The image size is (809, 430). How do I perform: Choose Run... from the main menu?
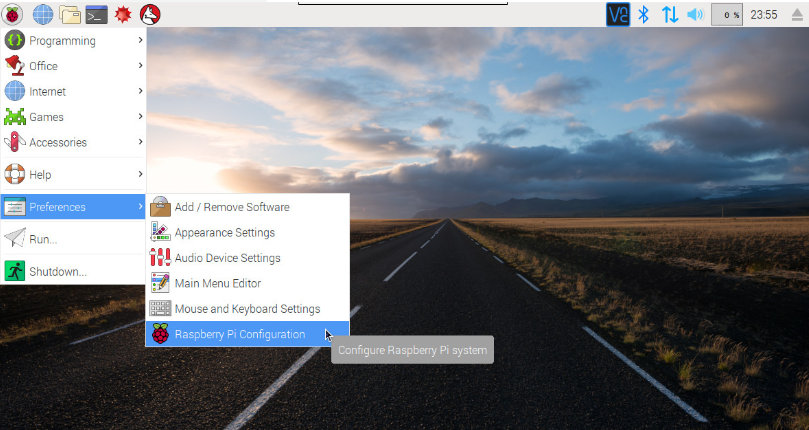point(73,239)
